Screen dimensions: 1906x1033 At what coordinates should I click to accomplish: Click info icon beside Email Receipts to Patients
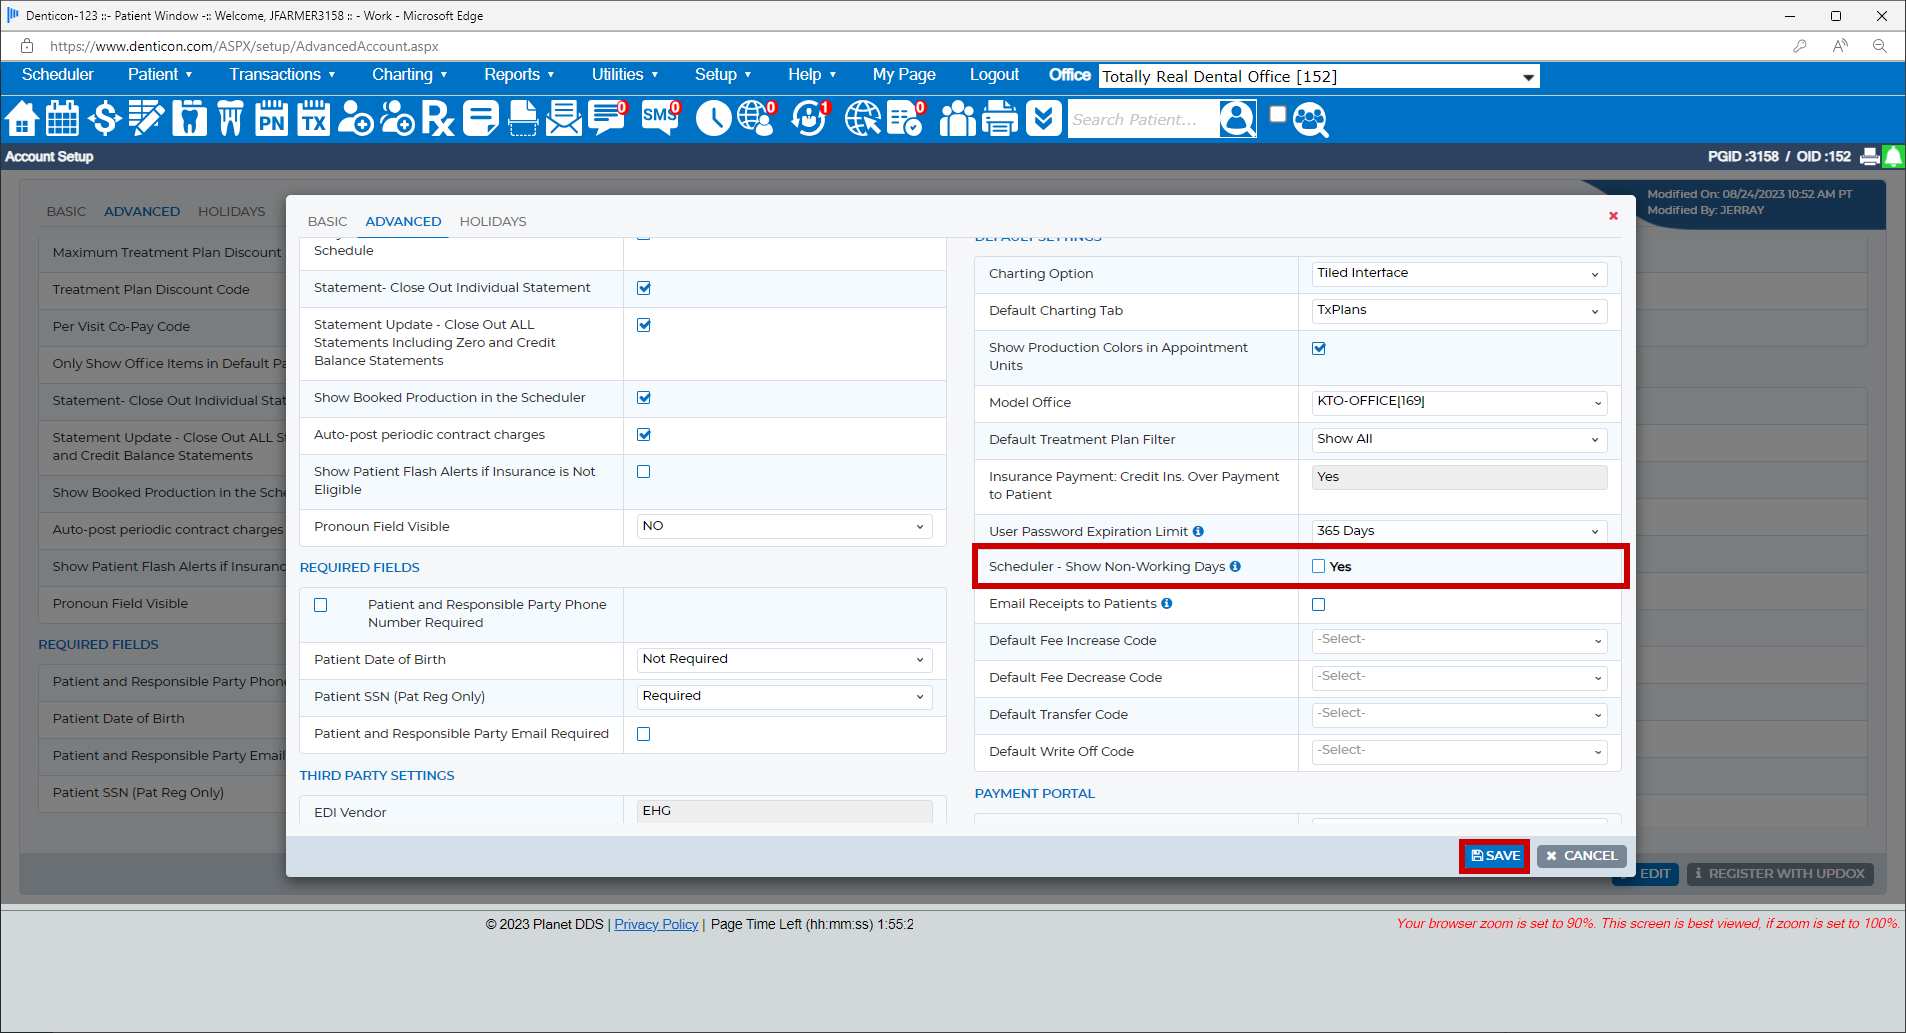pyautogui.click(x=1167, y=603)
